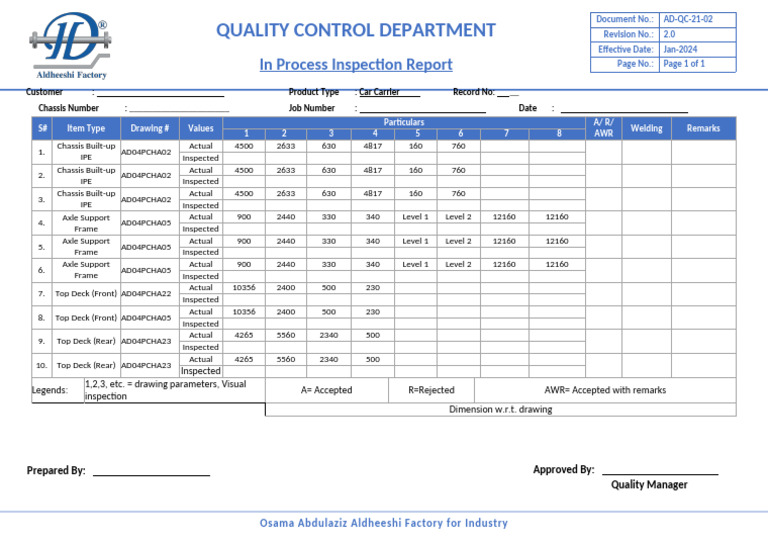Click row 5 drawing number AD04PCHA05
The height and width of the screenshot is (543, 768).
click(x=146, y=247)
